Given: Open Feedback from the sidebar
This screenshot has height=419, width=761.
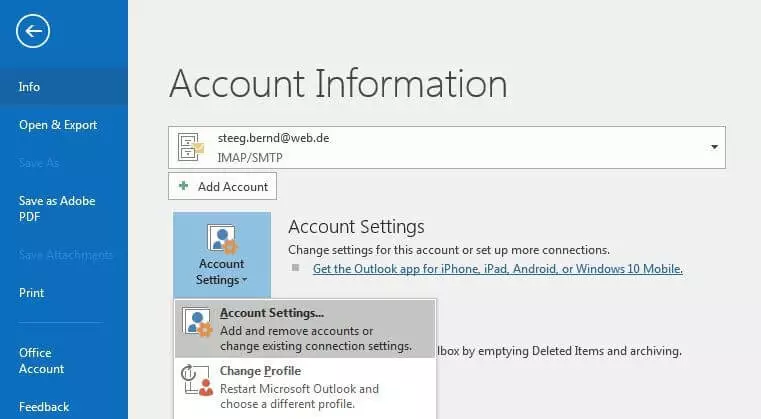Looking at the screenshot, I should [x=44, y=407].
